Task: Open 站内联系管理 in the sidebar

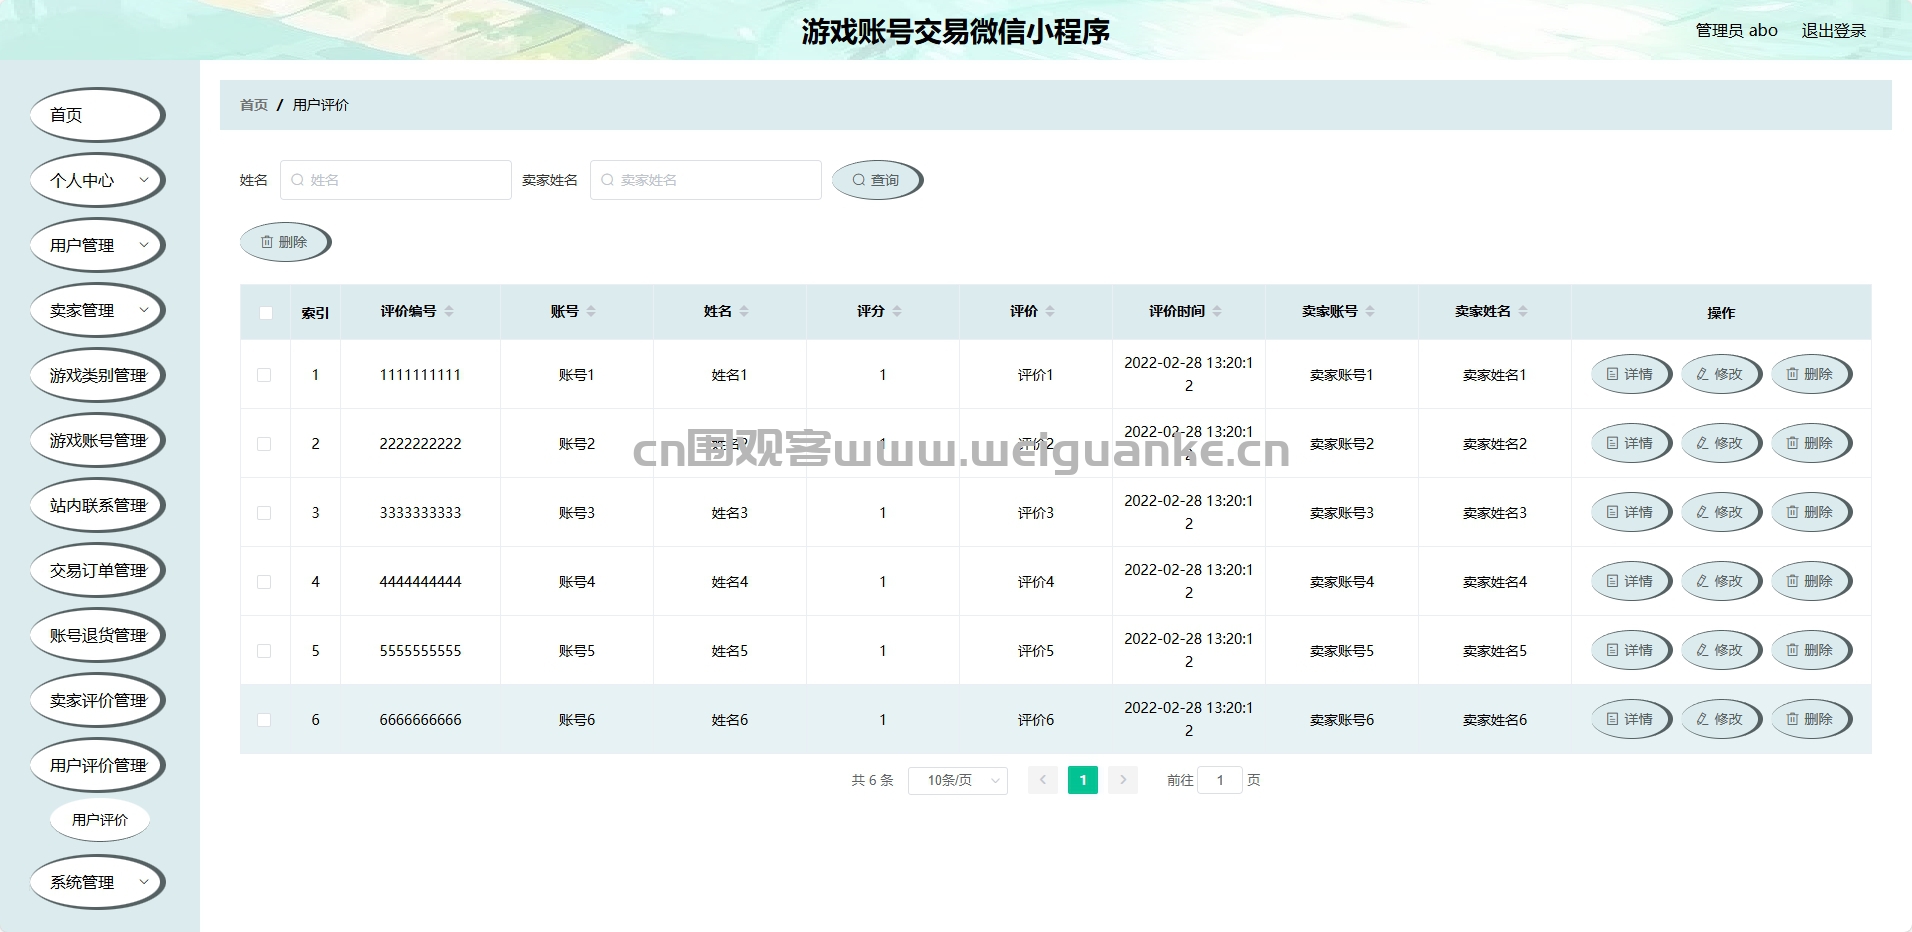Action: click(97, 505)
